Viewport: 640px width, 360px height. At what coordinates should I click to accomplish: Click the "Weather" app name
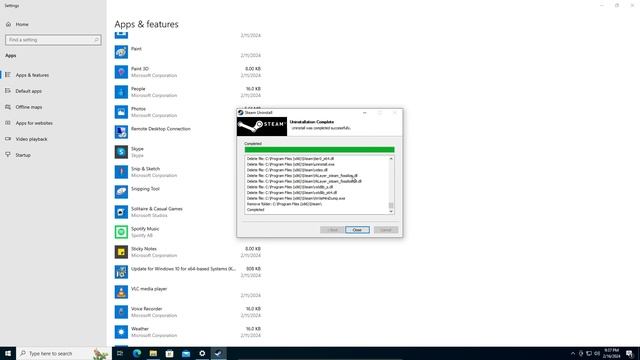click(x=140, y=329)
